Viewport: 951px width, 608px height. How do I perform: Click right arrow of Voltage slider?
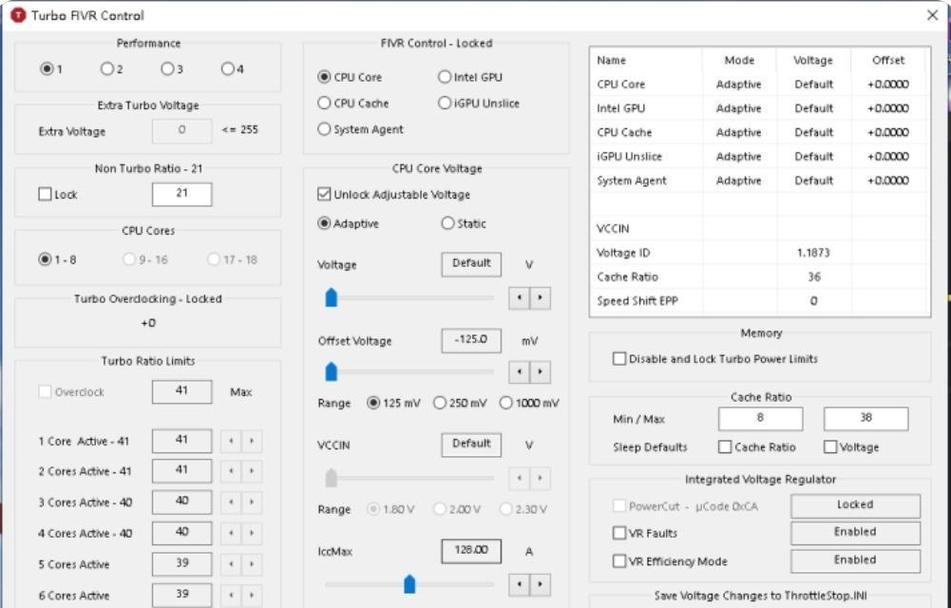tap(540, 298)
